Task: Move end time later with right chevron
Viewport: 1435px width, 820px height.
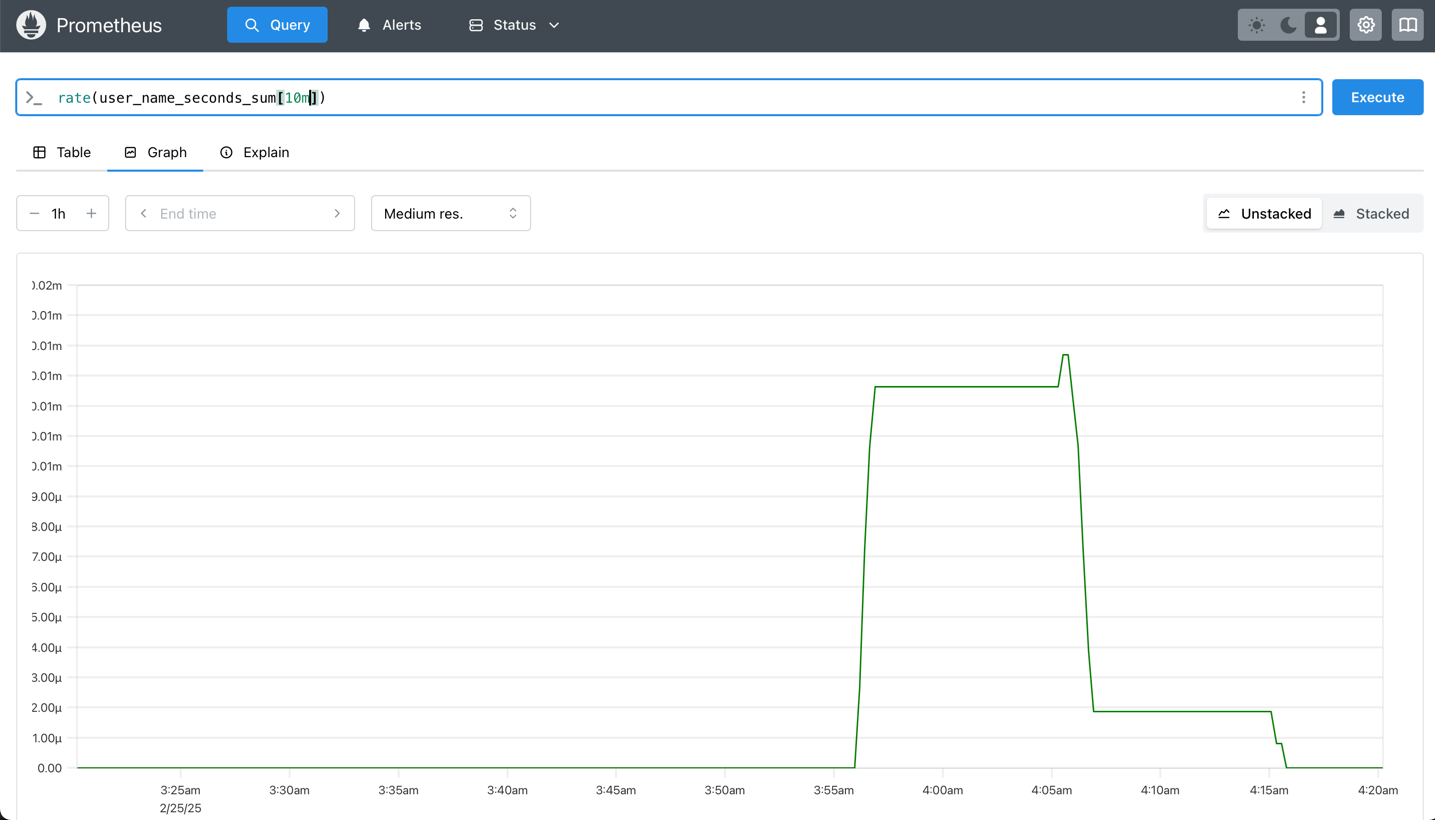Action: 337,213
